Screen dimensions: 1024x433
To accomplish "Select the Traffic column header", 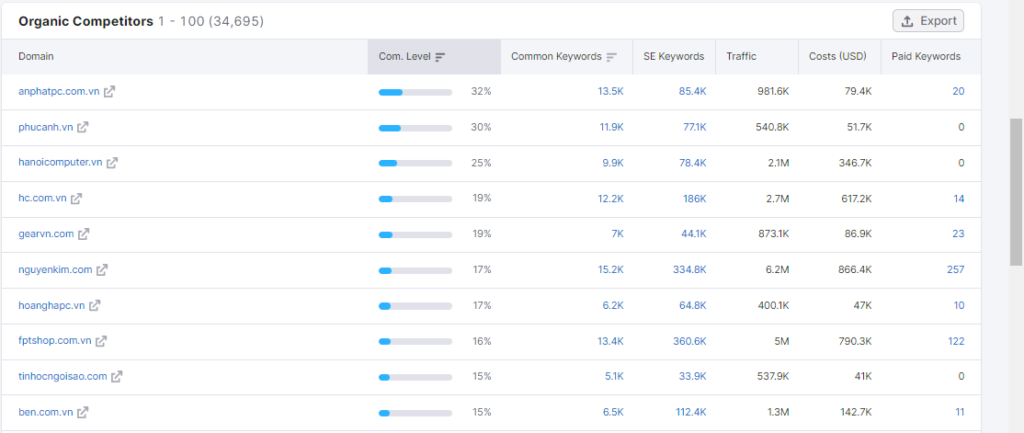I will 741,57.
